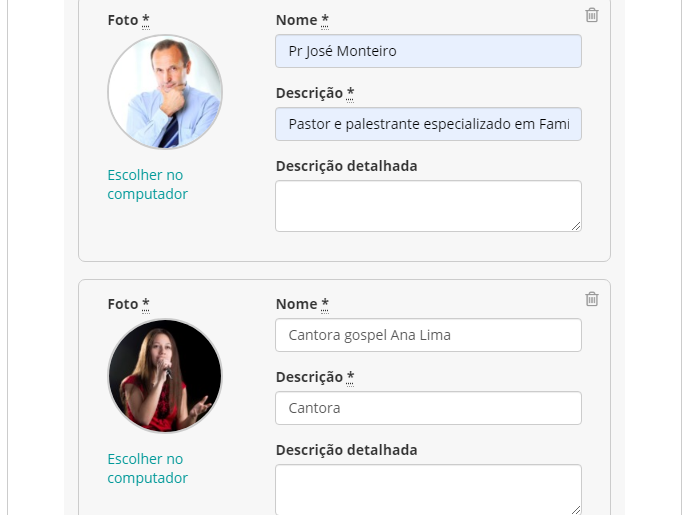
Task: Click 'Descrição detalhada' label in Ana Lima card
Action: pyautogui.click(x=347, y=450)
